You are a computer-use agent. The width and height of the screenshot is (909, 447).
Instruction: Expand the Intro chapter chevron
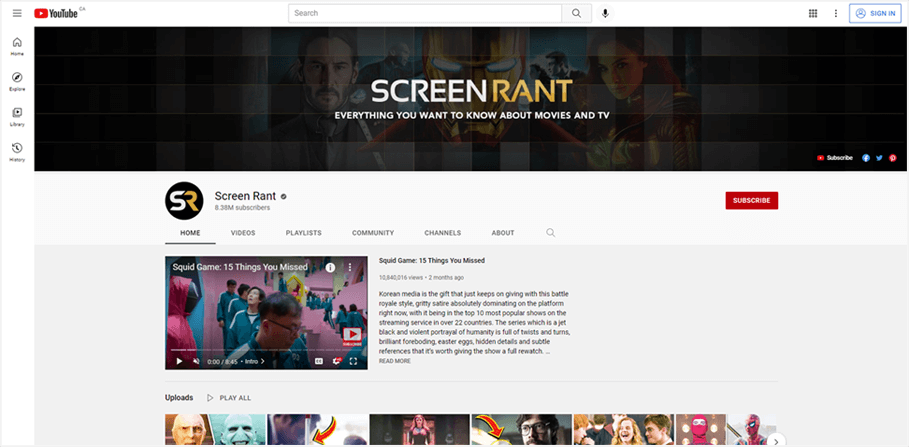pyautogui.click(x=263, y=361)
